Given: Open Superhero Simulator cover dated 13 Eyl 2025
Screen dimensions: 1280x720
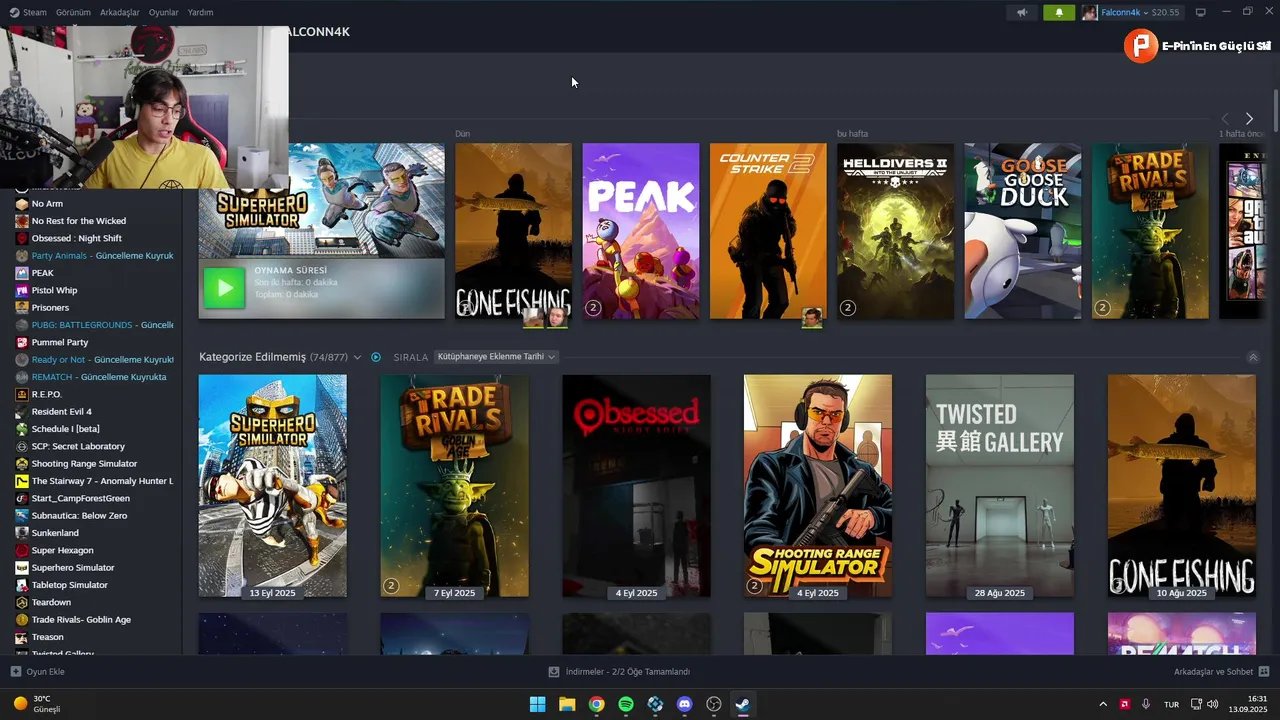Looking at the screenshot, I should [273, 486].
